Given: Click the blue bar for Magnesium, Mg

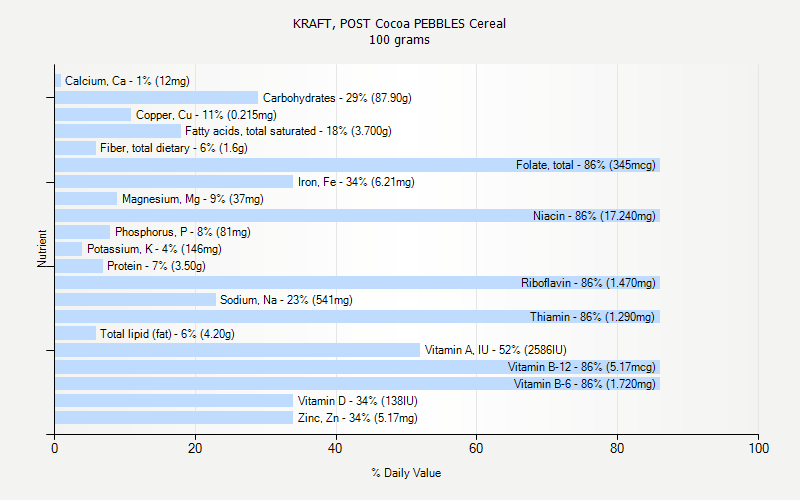Looking at the screenshot, I should tap(86, 199).
